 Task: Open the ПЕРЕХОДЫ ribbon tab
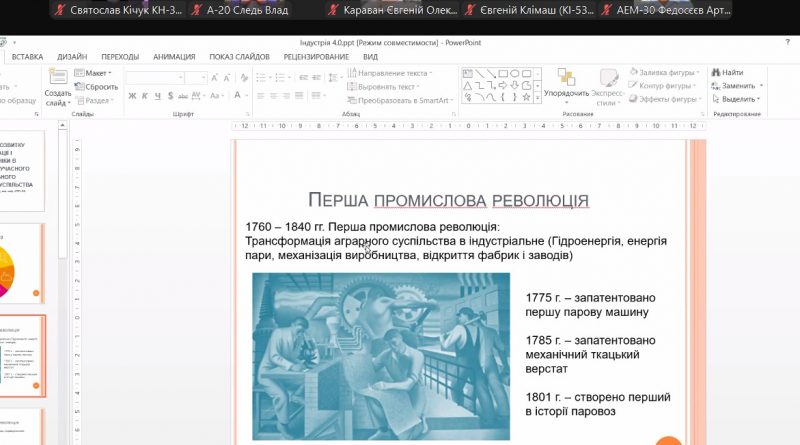[x=120, y=57]
